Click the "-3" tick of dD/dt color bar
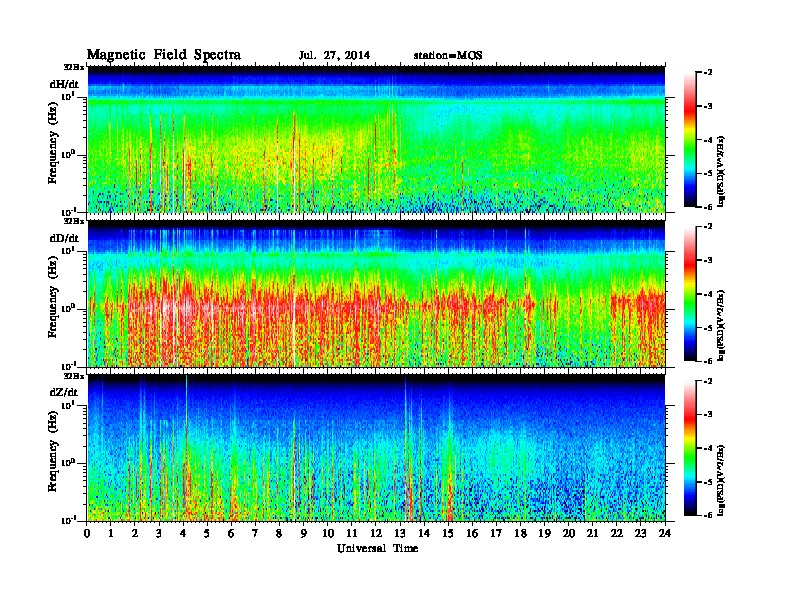 coord(708,260)
